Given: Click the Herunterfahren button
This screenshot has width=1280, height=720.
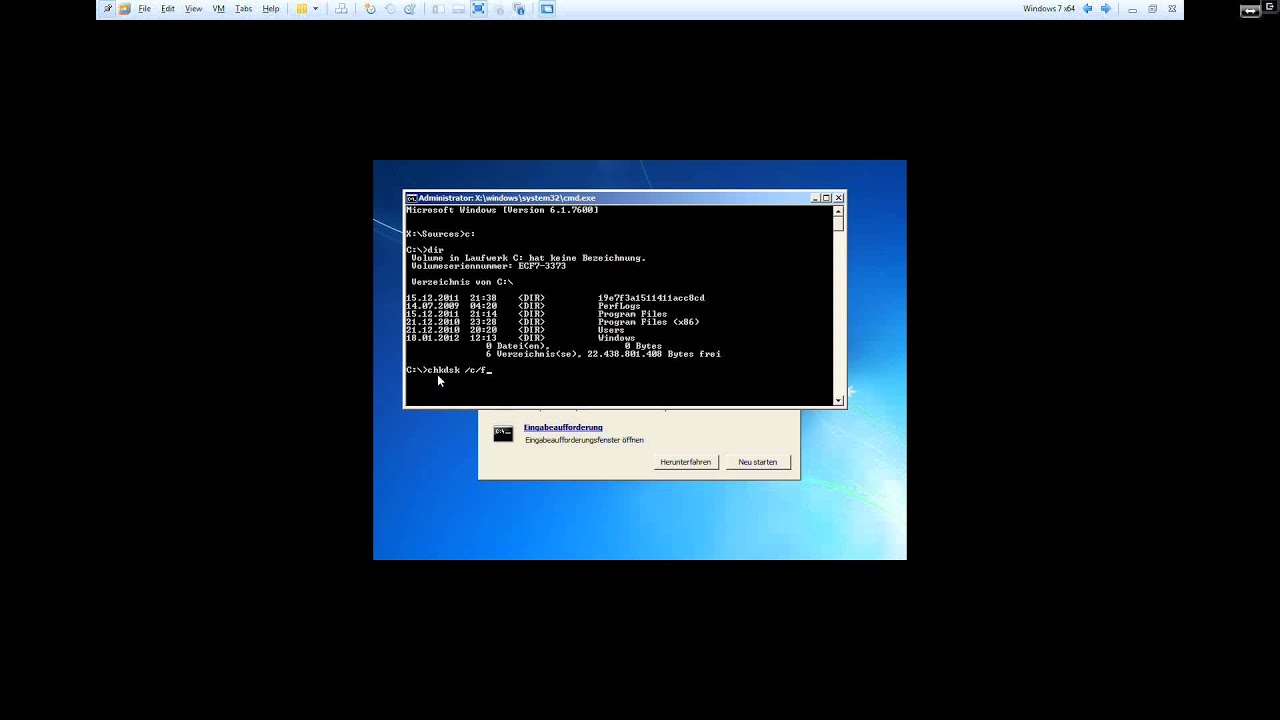Looking at the screenshot, I should tap(686, 462).
